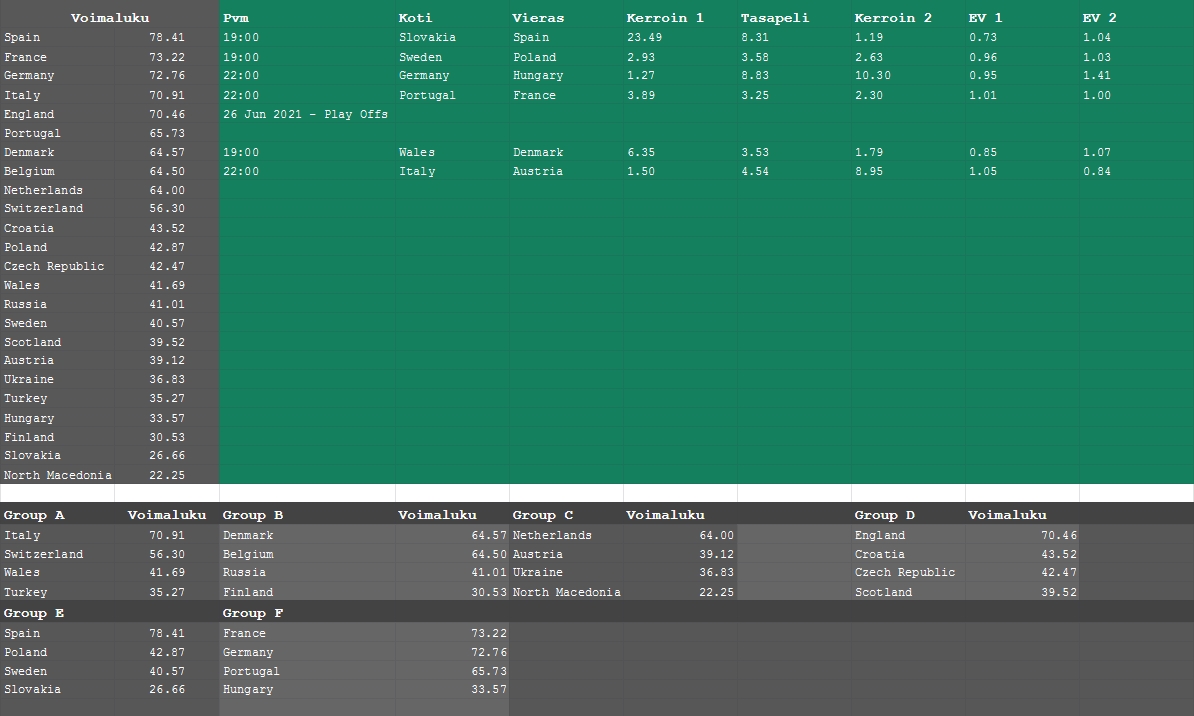
Task: Click the Pvm column header
Action: 236,18
